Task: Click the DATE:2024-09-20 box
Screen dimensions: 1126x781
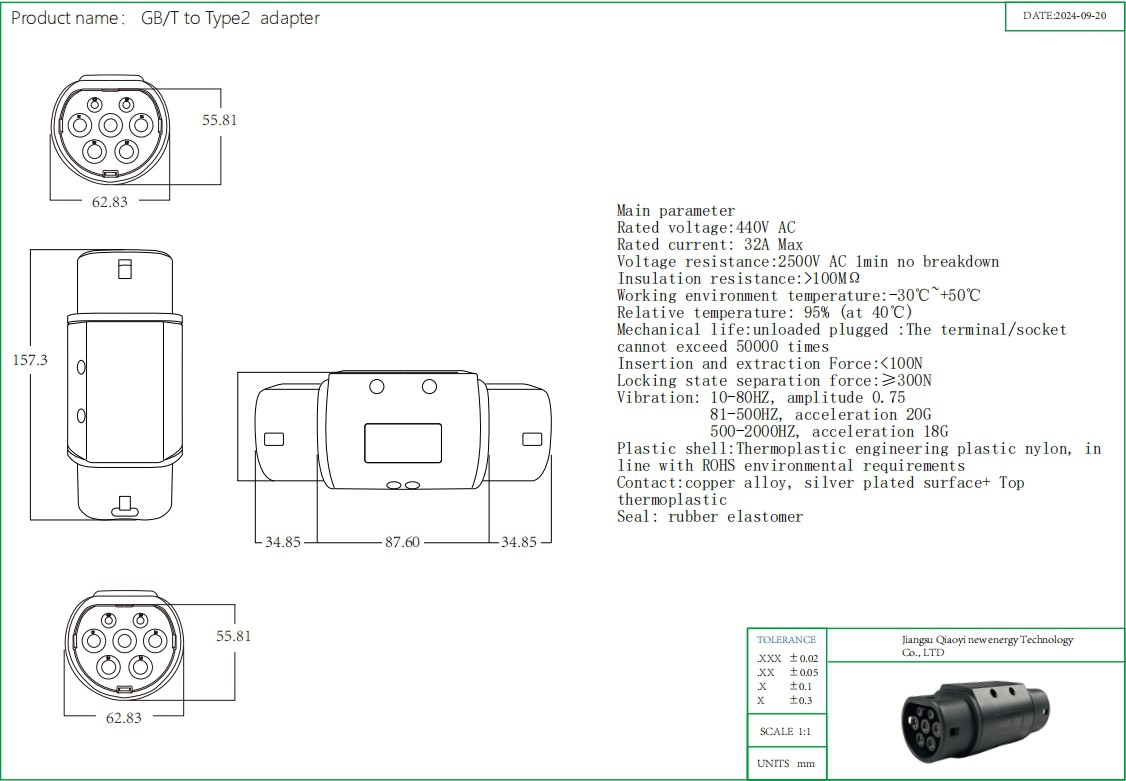Action: coord(1064,17)
